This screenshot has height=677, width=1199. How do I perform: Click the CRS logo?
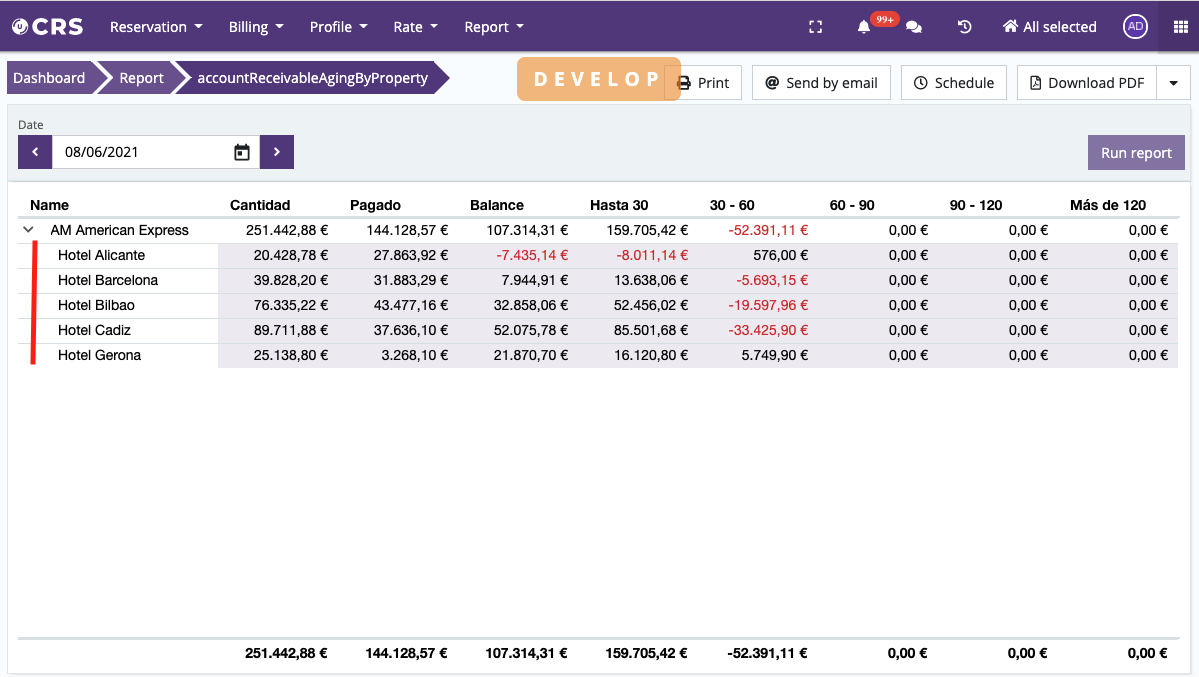48,27
